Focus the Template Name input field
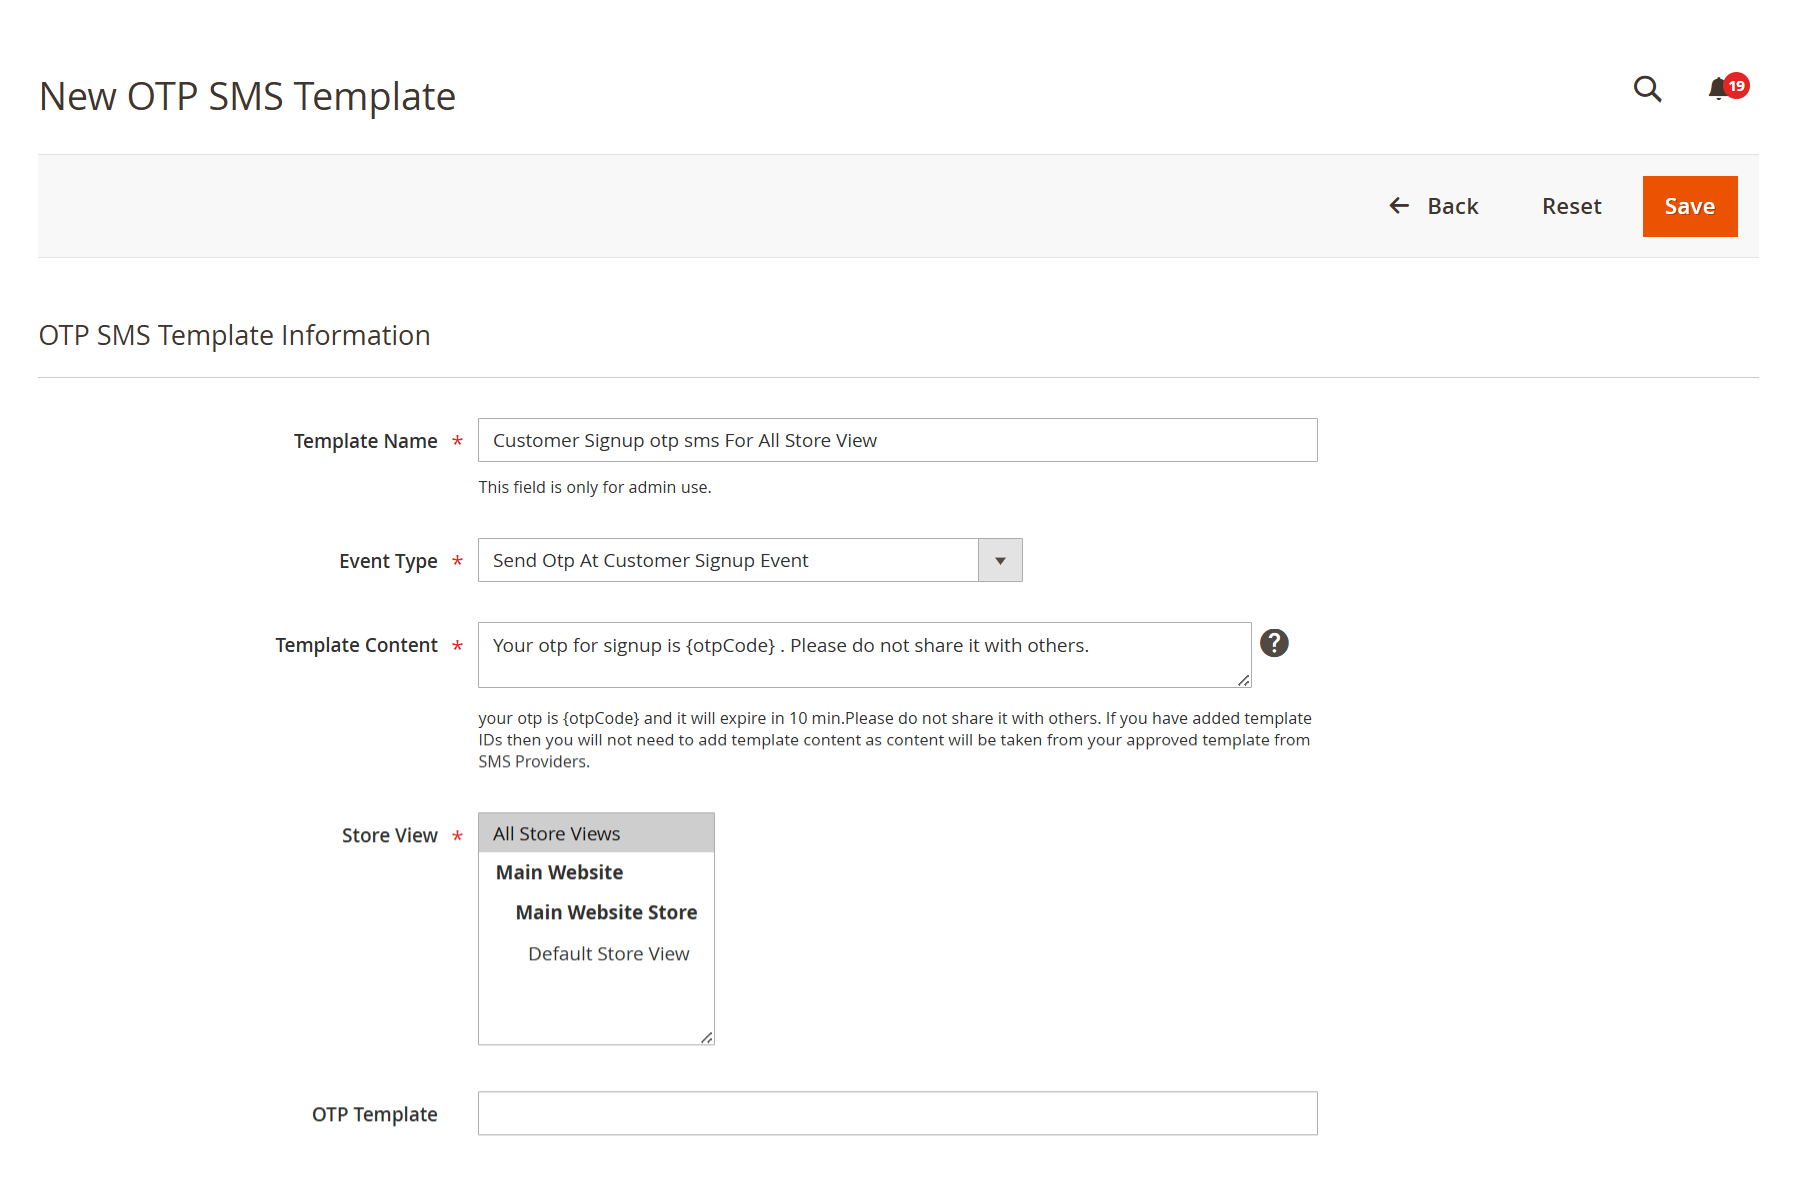This screenshot has height=1183, width=1799. pyautogui.click(x=898, y=440)
